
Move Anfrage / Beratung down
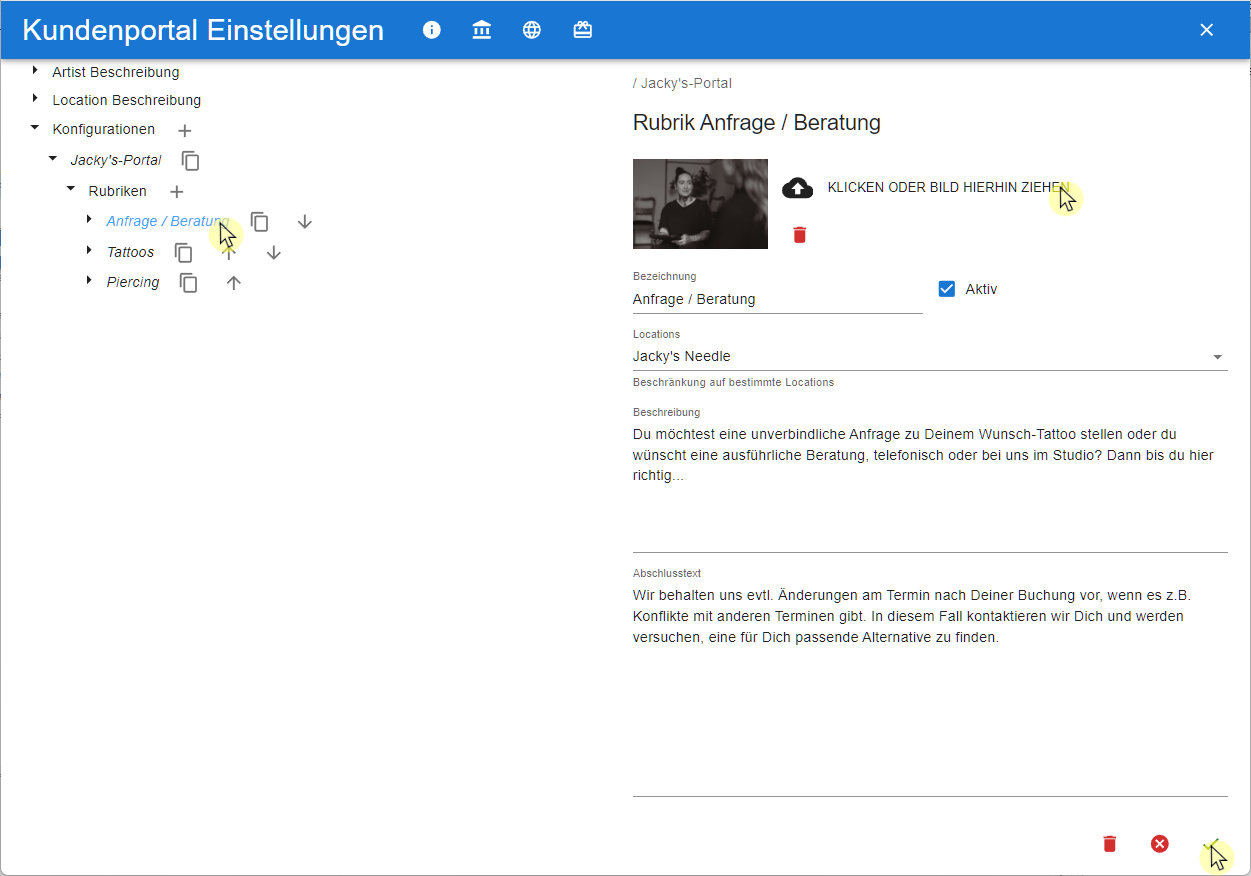[x=305, y=222]
